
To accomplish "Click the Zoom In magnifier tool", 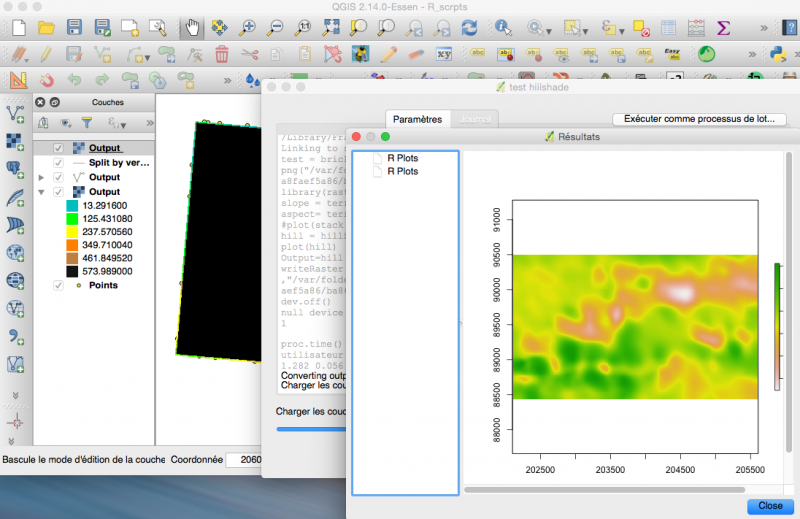I will pos(247,28).
